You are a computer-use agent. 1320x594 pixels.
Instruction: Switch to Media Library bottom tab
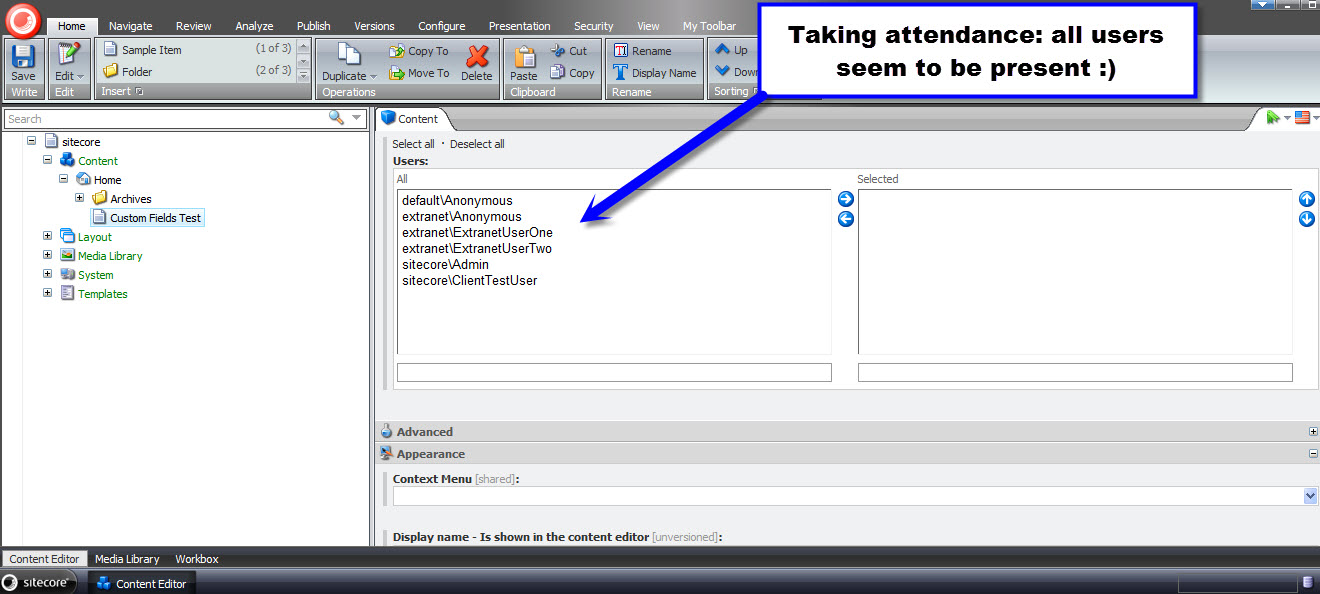(x=127, y=559)
